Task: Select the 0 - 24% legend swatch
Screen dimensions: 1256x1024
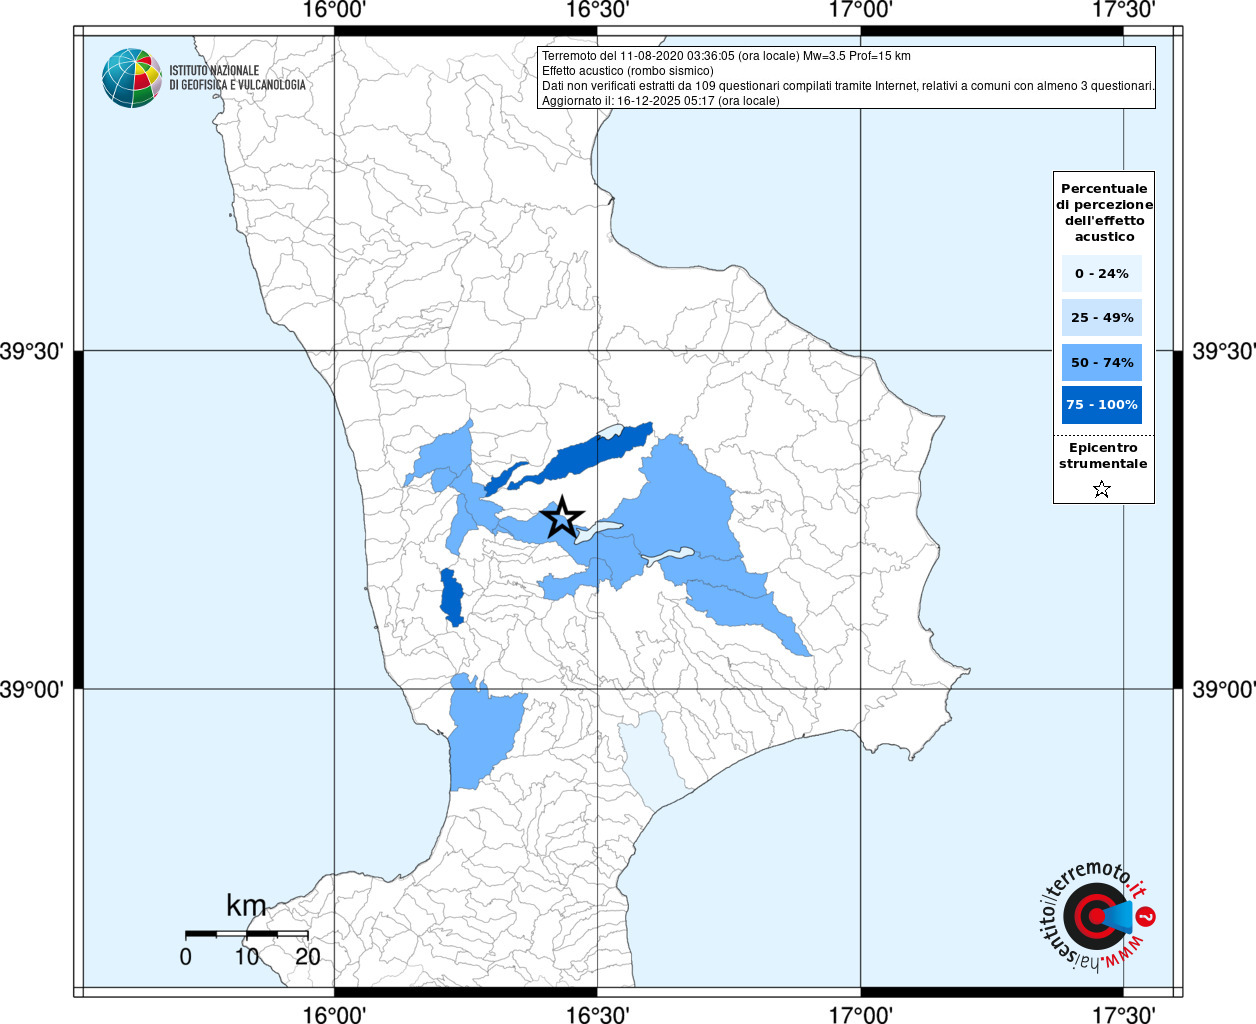Action: (1102, 273)
